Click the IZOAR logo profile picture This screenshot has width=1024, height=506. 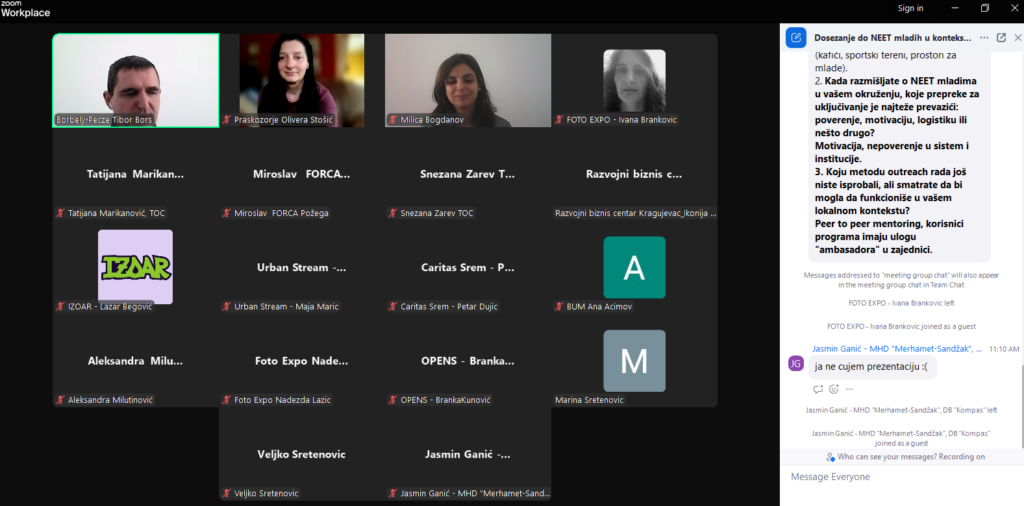tap(135, 267)
